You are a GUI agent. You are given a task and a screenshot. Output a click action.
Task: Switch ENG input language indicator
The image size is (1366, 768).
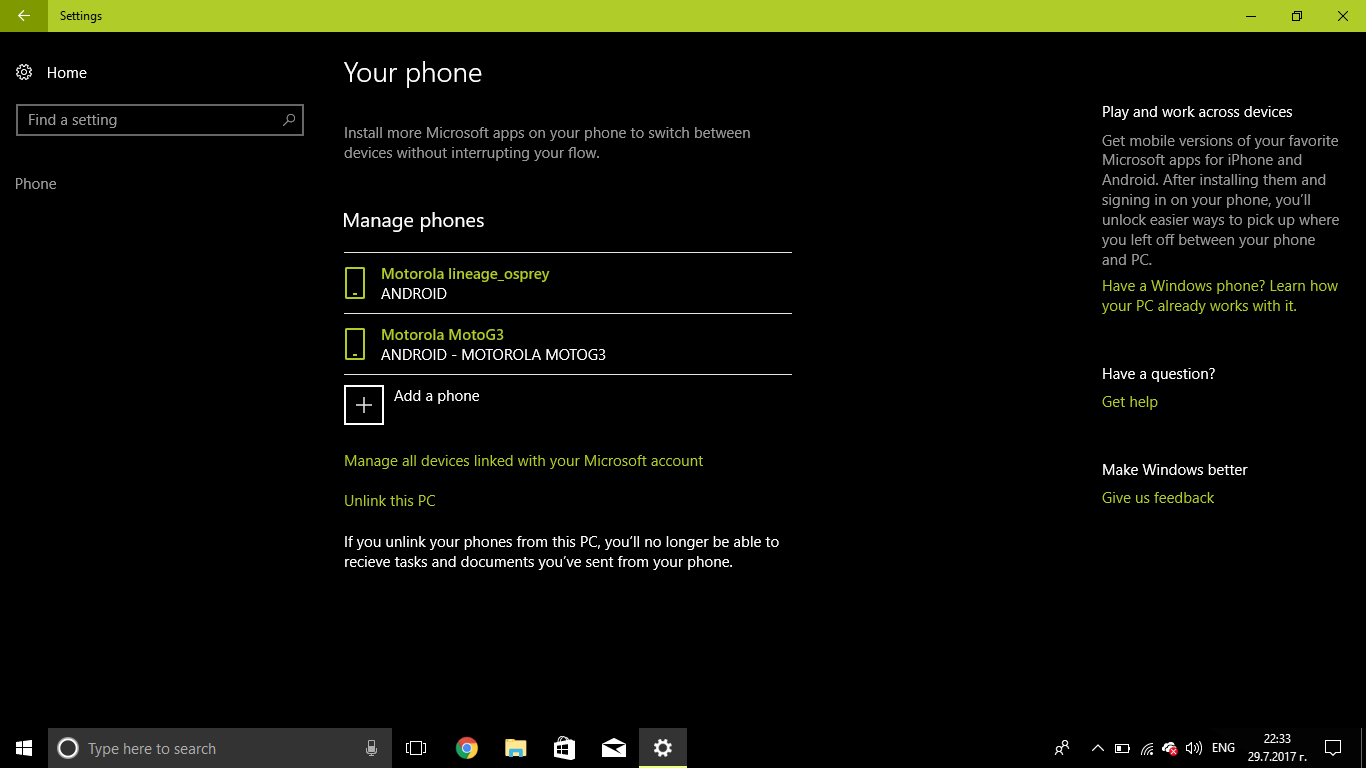click(x=1223, y=748)
